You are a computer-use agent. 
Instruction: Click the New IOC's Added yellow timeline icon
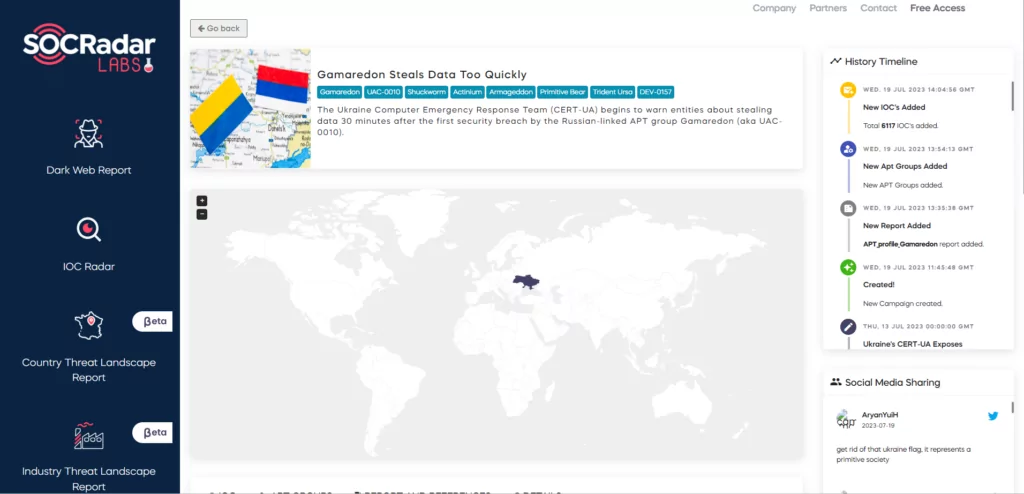[848, 90]
